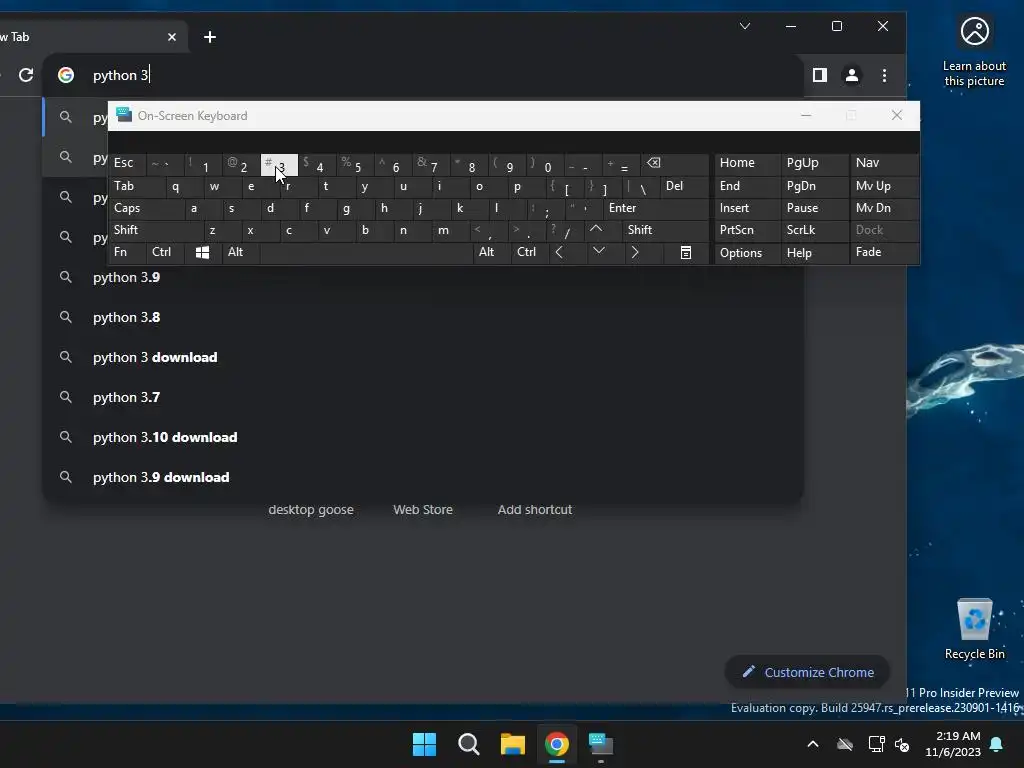Show hidden system tray icons
Screen dimensions: 1024x768
point(813,744)
